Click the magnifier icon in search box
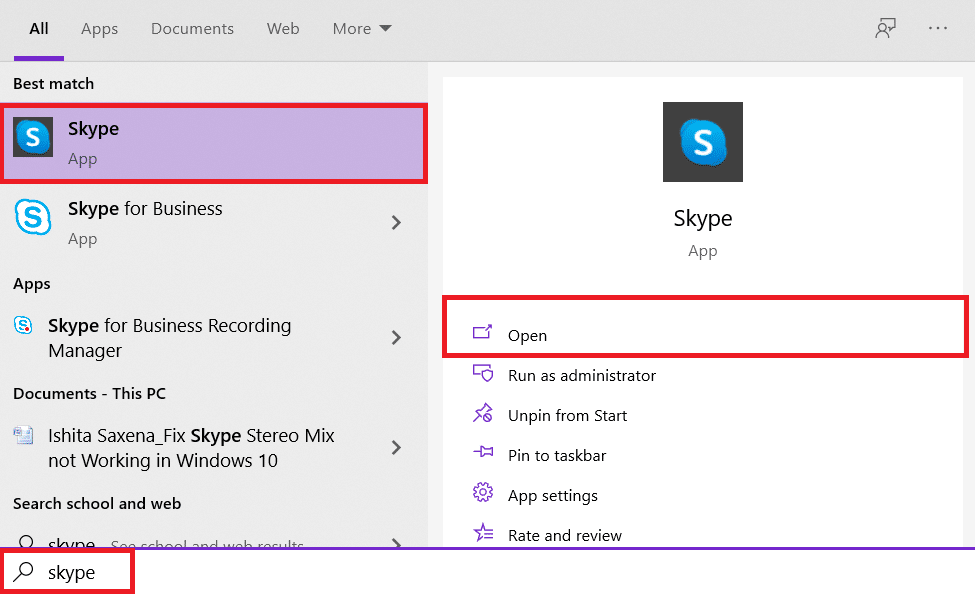This screenshot has height=594, width=975. pos(24,571)
